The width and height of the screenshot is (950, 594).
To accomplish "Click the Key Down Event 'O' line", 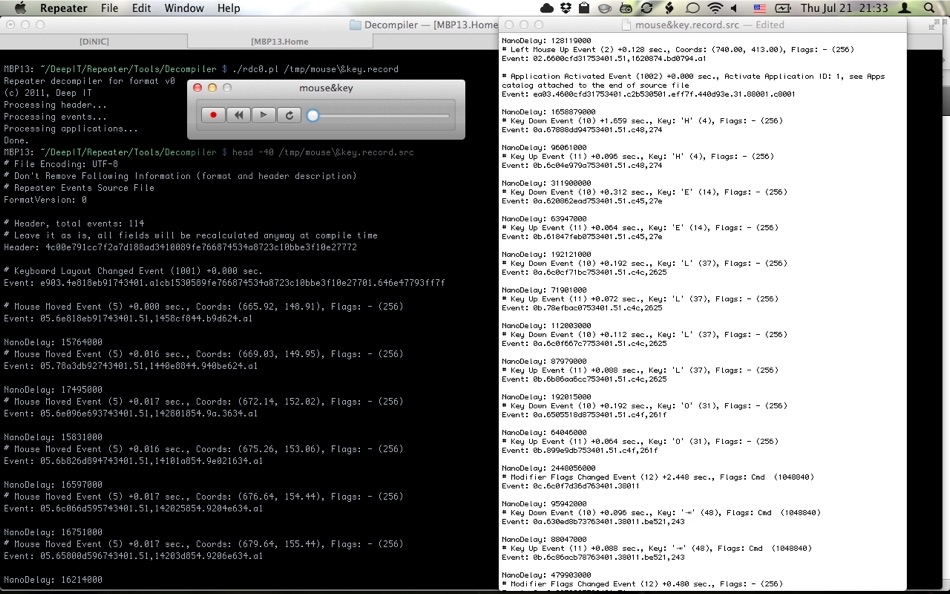I will tap(645, 406).
